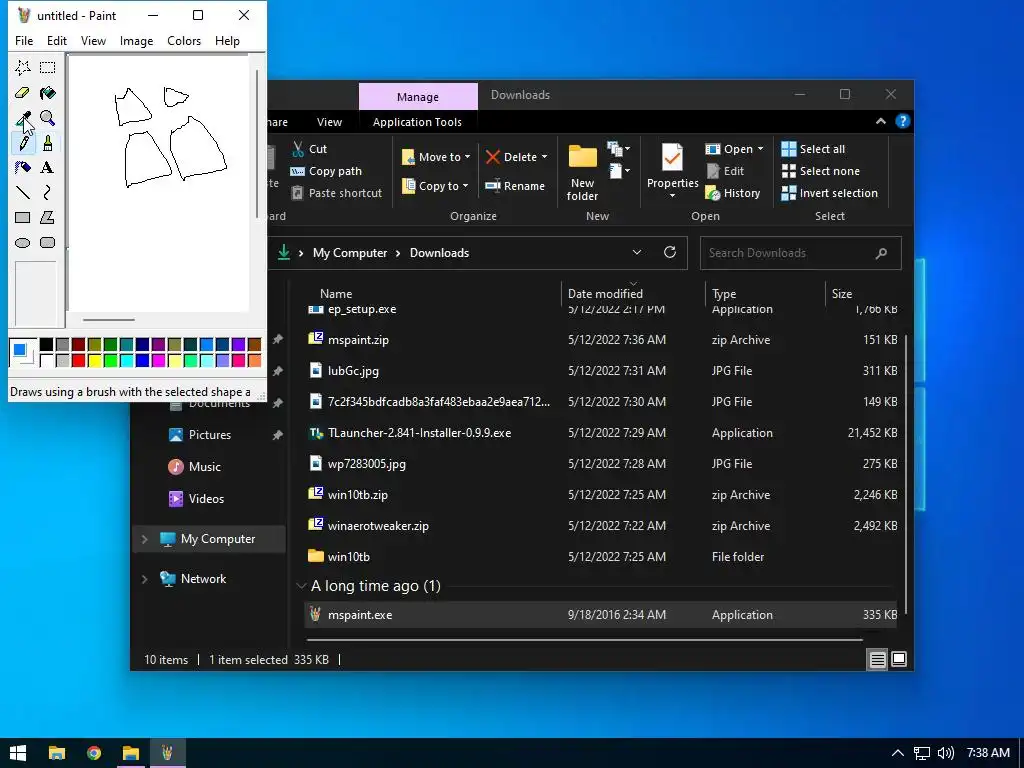Screen dimensions: 1024x768
Task: Open History in the Open group
Action: pyautogui.click(x=733, y=193)
